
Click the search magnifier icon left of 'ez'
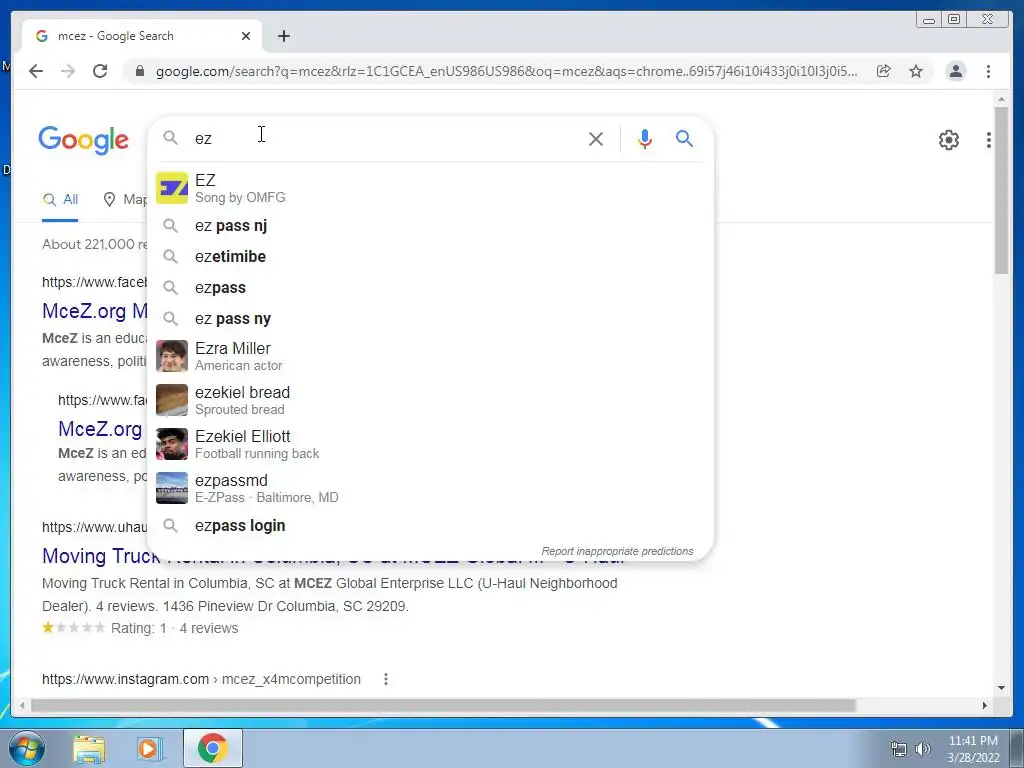point(170,138)
